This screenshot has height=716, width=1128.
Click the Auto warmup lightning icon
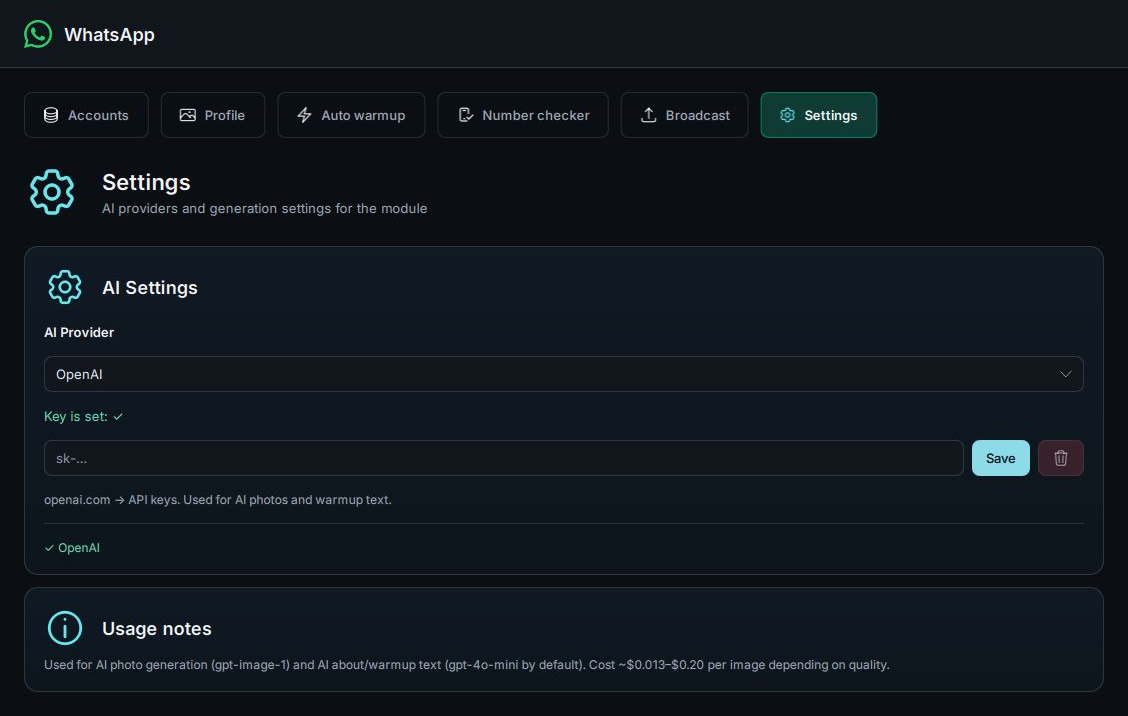tap(304, 115)
